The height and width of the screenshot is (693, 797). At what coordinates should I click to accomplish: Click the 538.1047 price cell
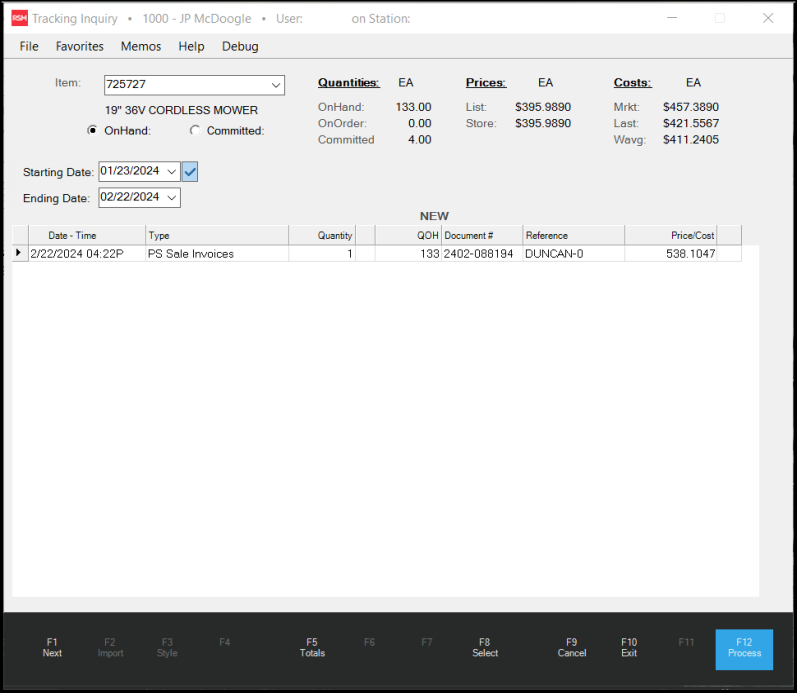click(671, 254)
